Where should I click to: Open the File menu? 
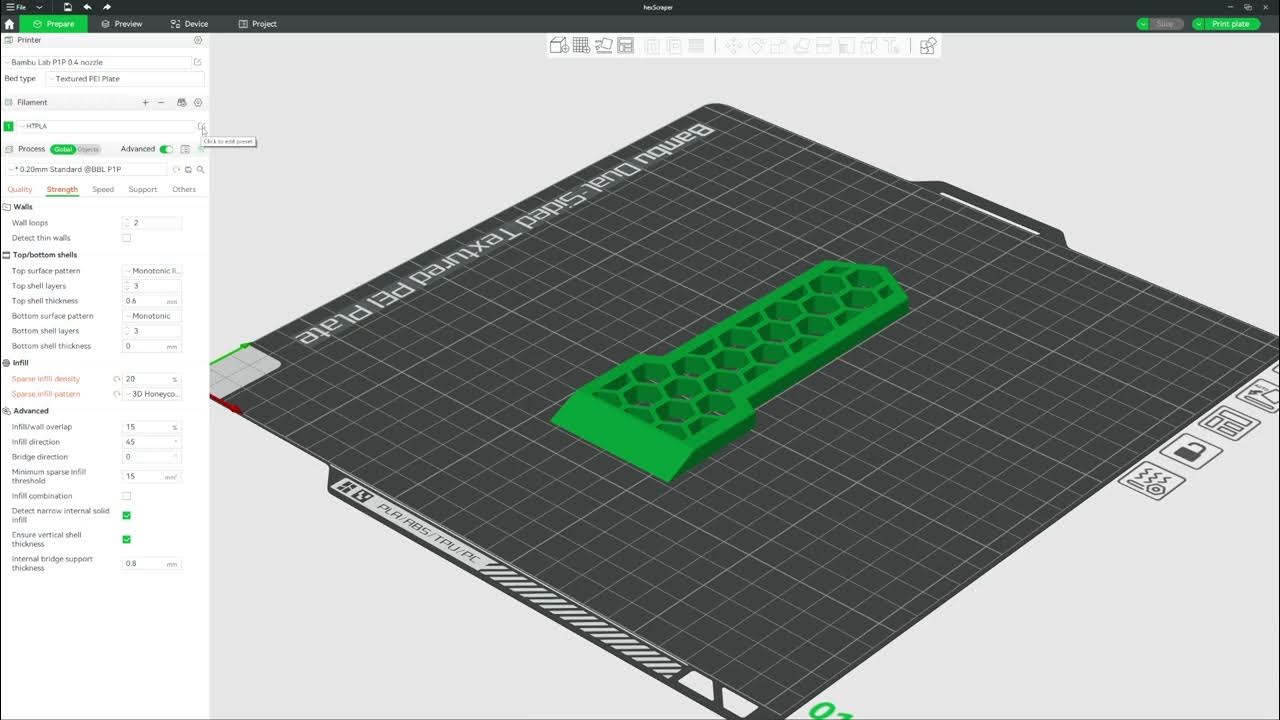pyautogui.click(x=17, y=7)
